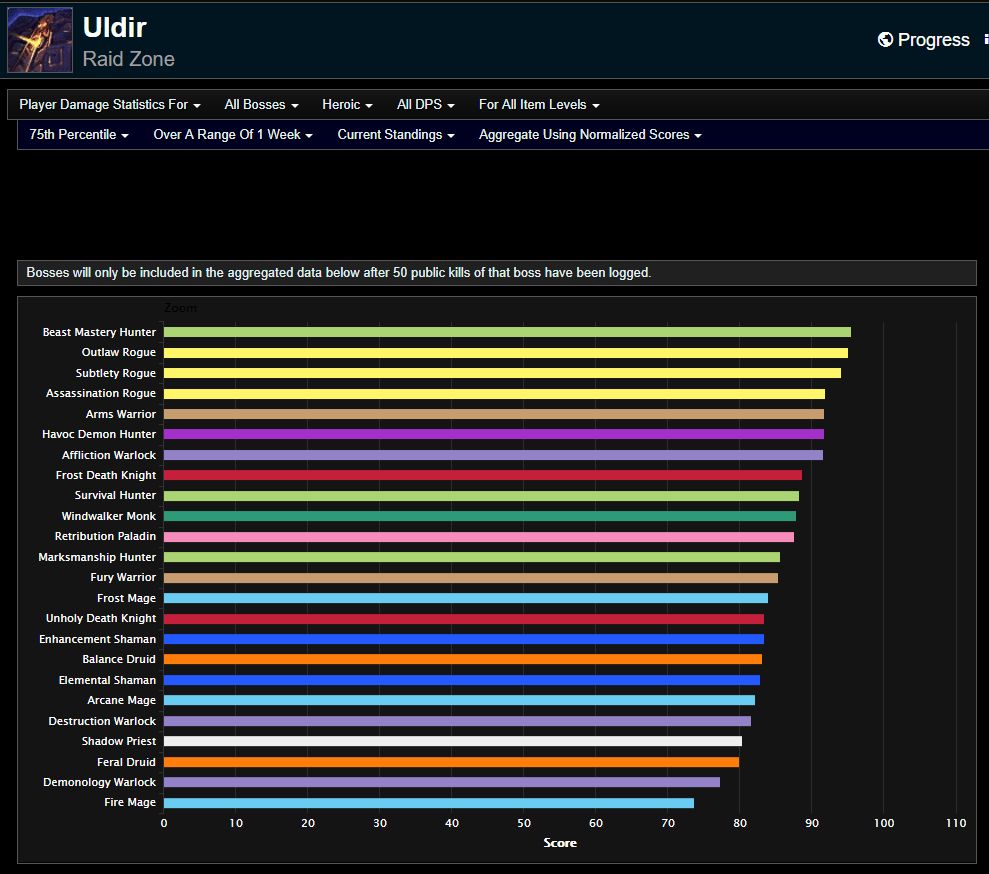Click the Progress link at top right
Image resolution: width=989 pixels, height=874 pixels.
(934, 39)
